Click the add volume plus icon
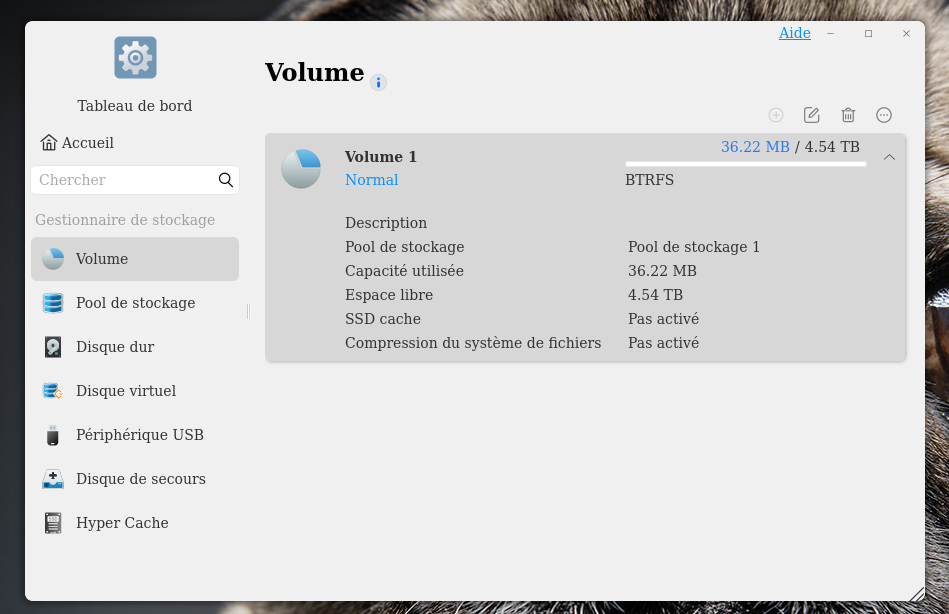The image size is (949, 614). coord(776,115)
